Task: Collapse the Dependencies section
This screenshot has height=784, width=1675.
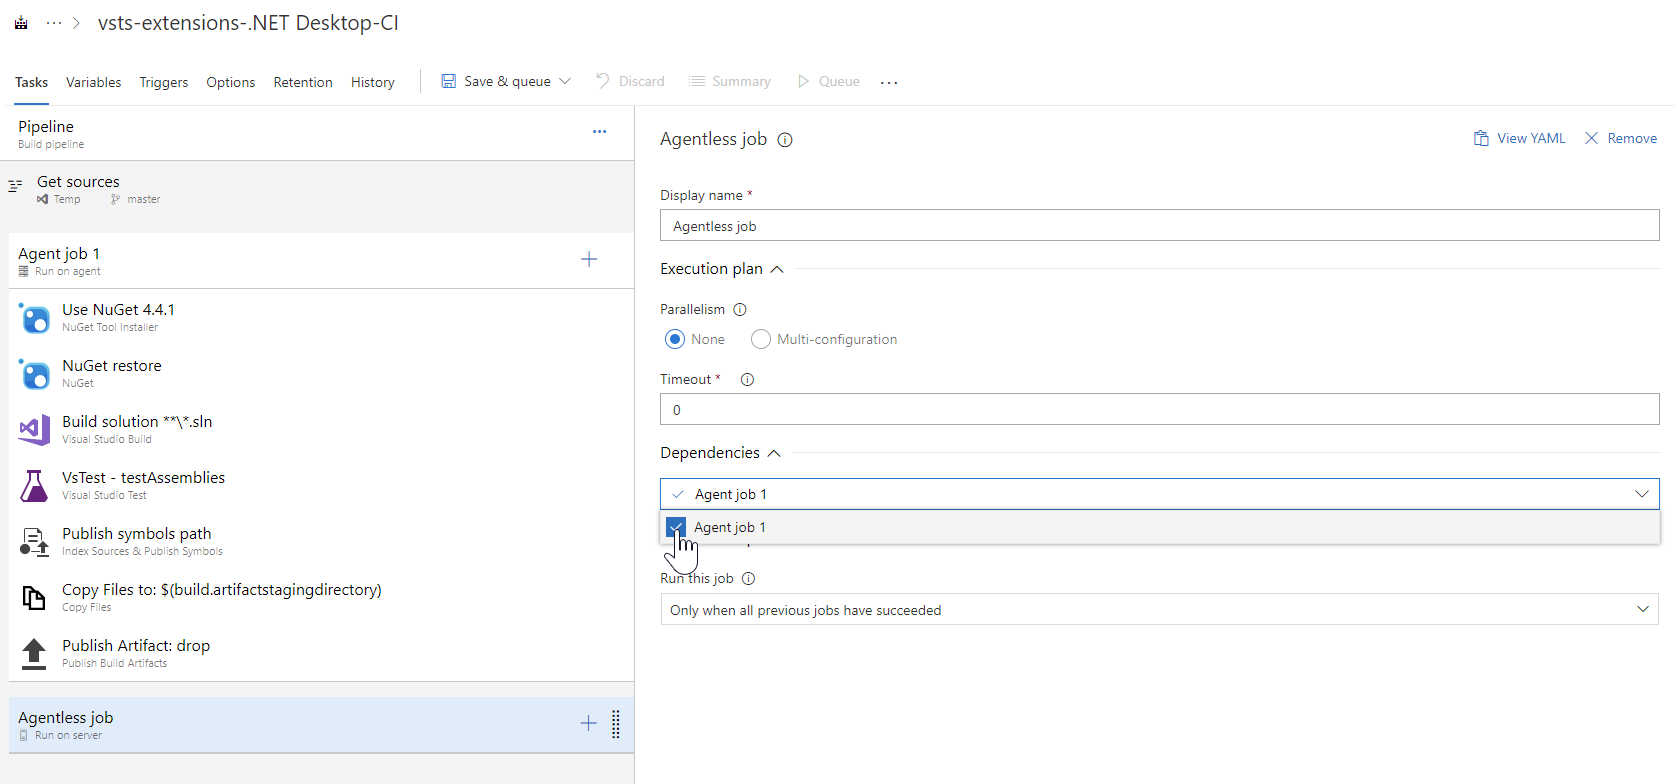Action: [774, 453]
